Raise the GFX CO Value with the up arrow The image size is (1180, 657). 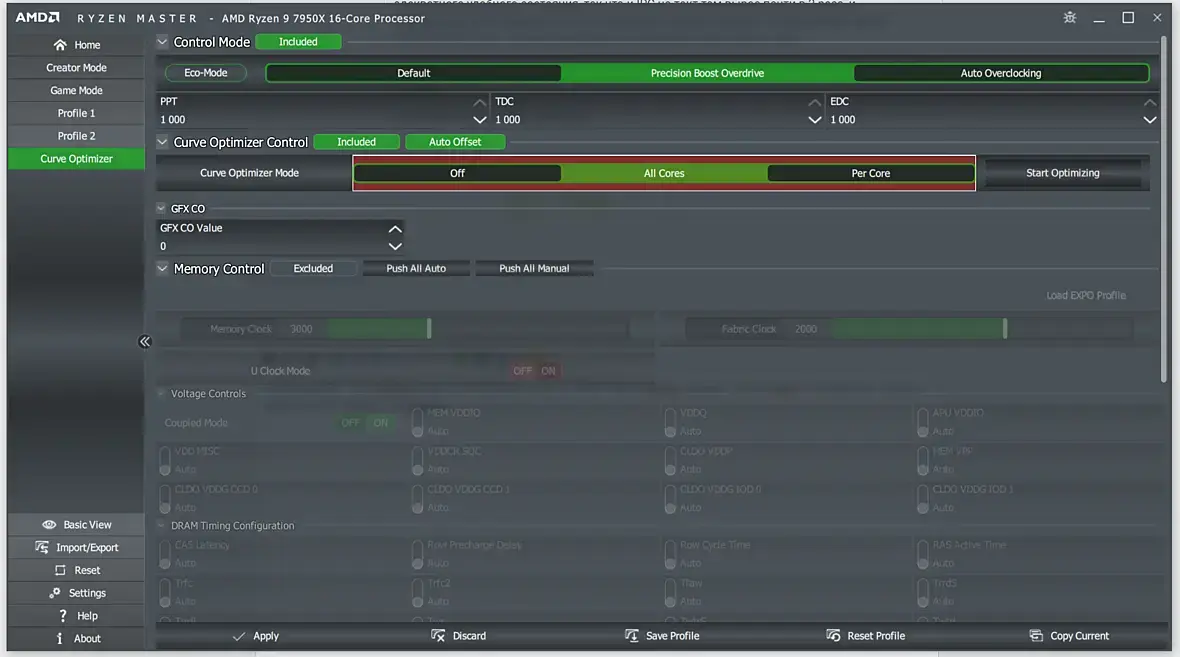[x=394, y=229]
